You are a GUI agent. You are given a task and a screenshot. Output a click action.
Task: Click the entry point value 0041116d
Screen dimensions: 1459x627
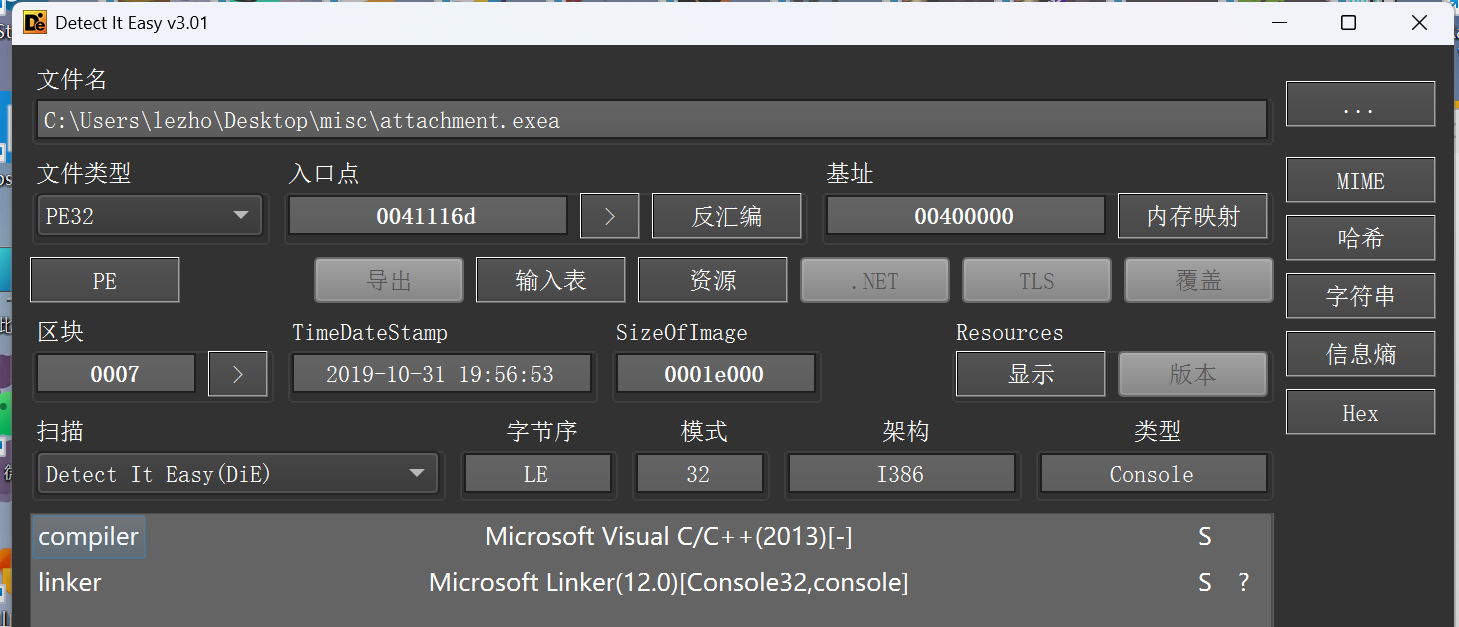click(x=427, y=216)
